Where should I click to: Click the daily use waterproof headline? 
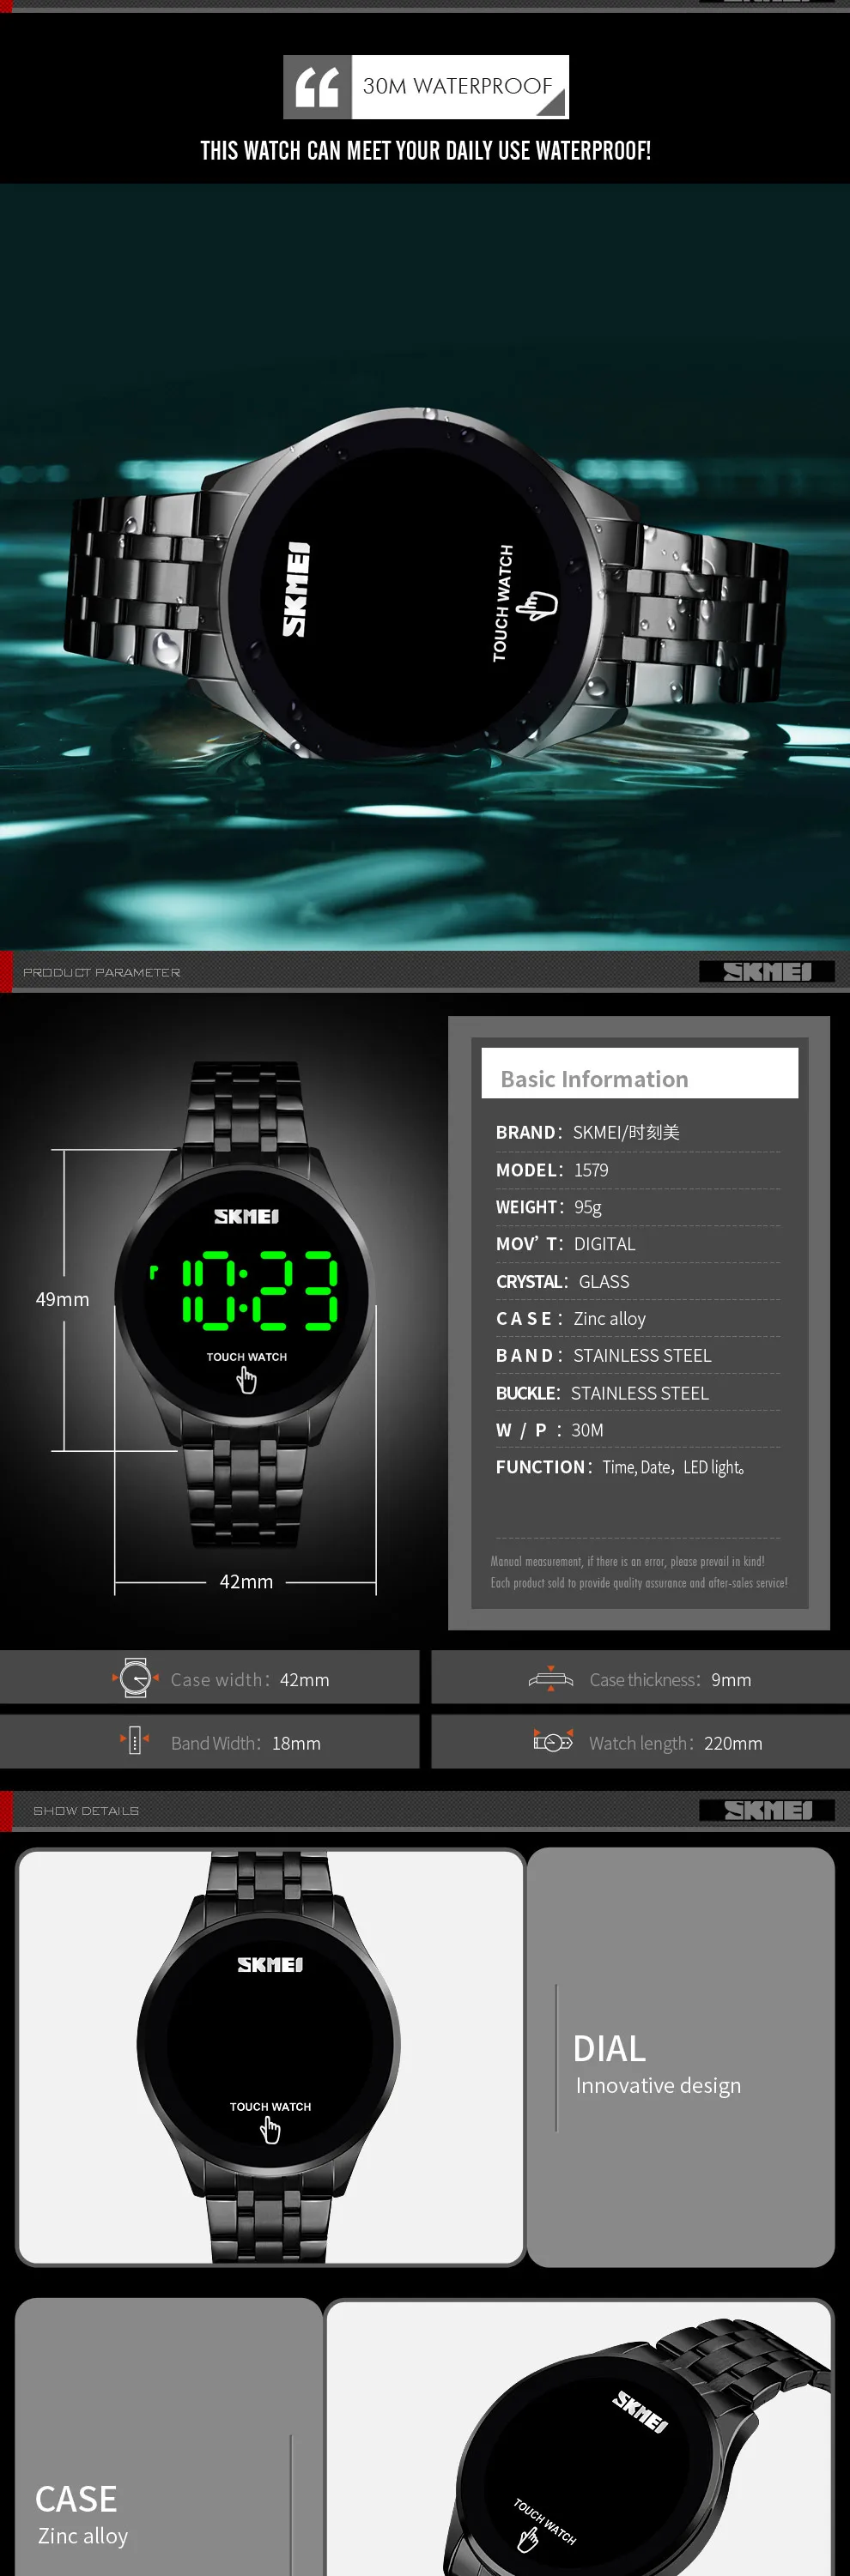(x=425, y=151)
